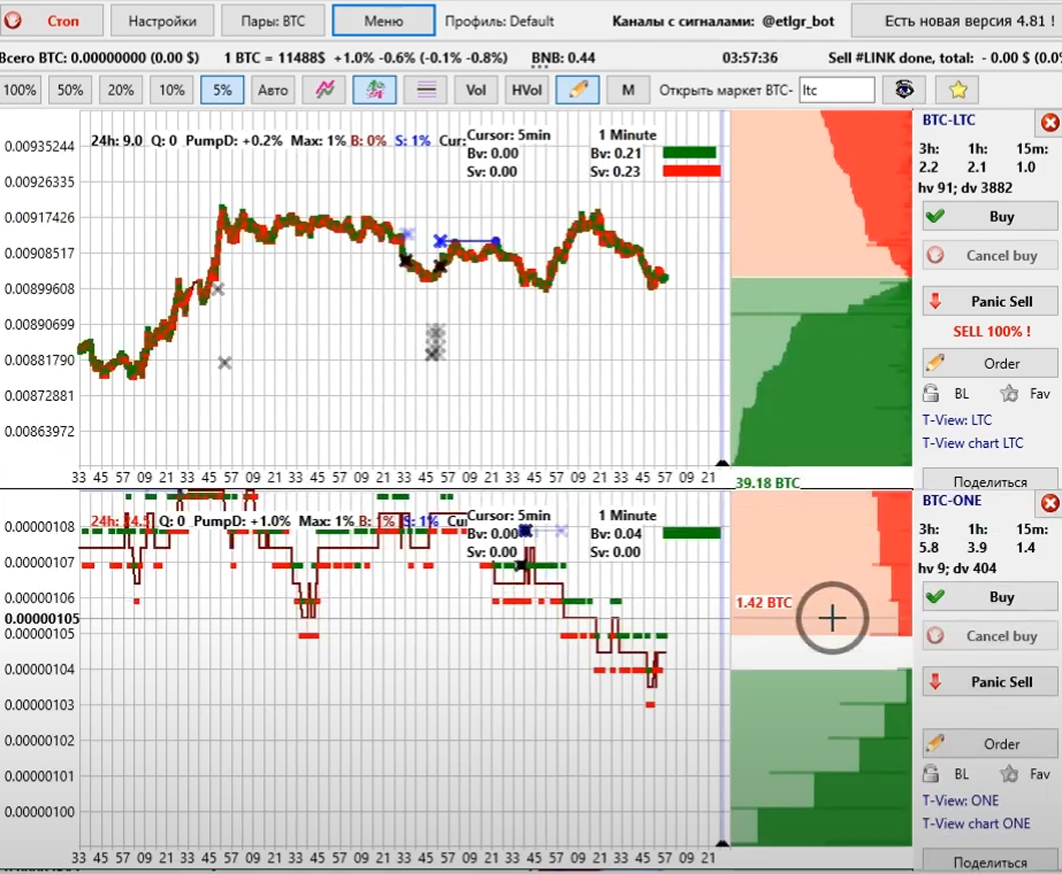
Task: Click the Buy button in BTC-ONE panel
Action: [x=989, y=597]
